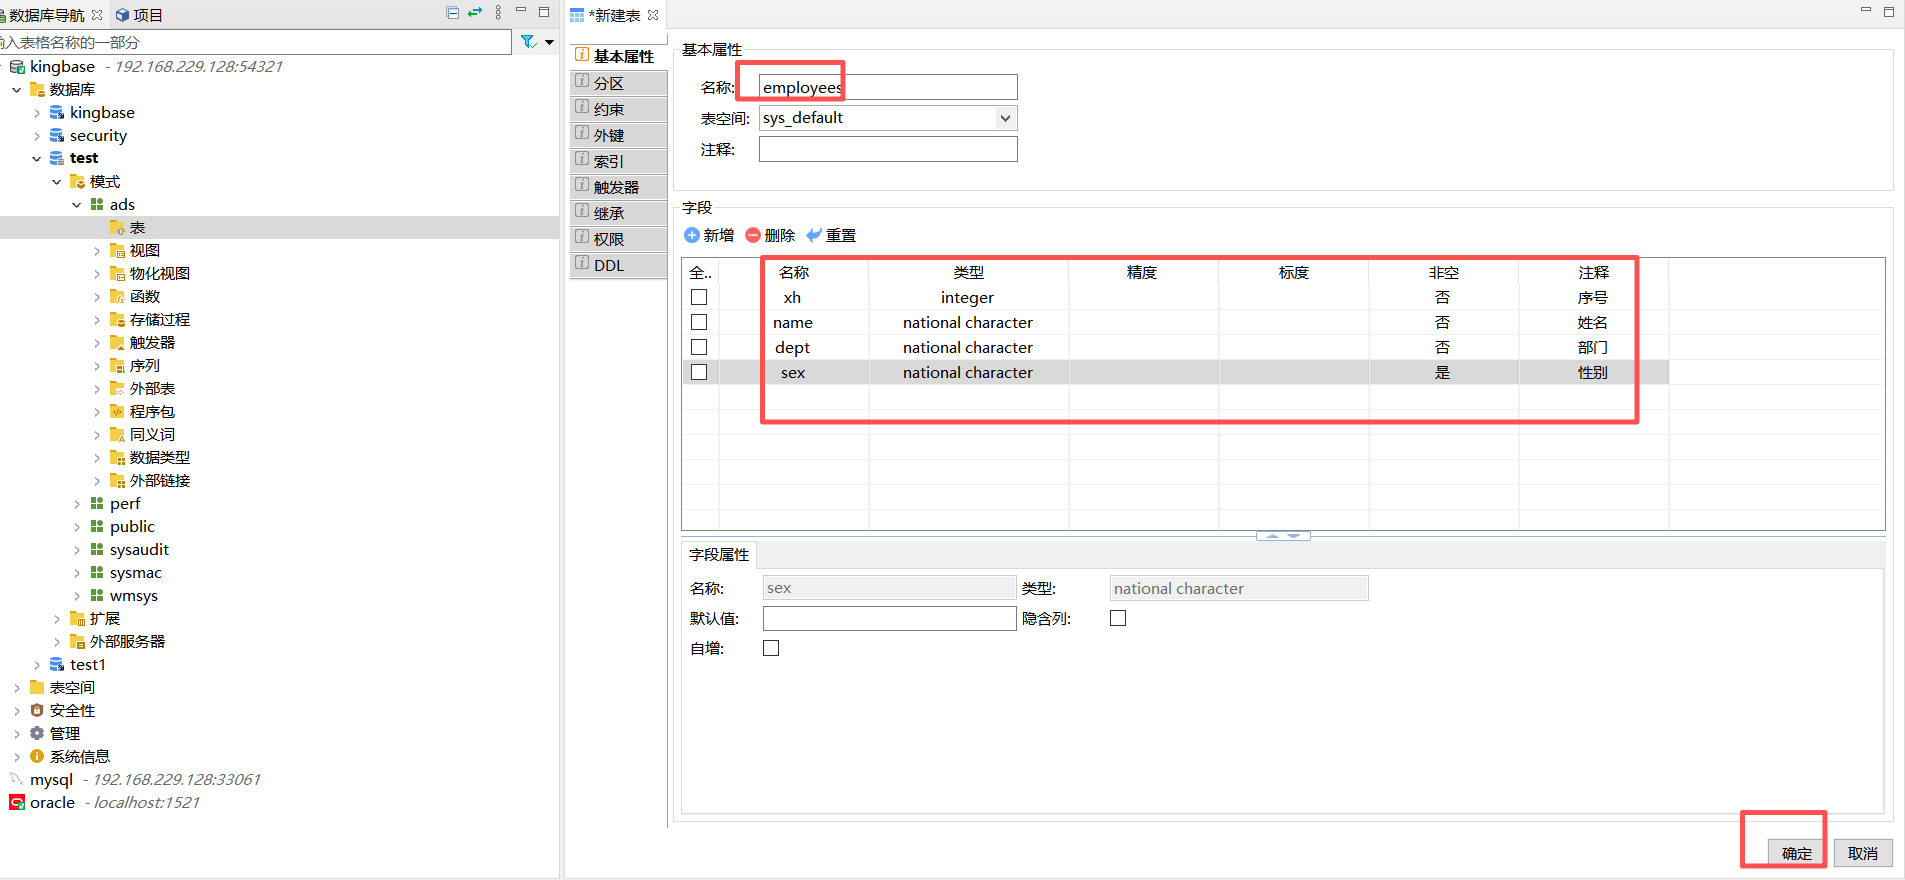Click the collapse all icon in navigator
The image size is (1905, 880).
point(453,13)
